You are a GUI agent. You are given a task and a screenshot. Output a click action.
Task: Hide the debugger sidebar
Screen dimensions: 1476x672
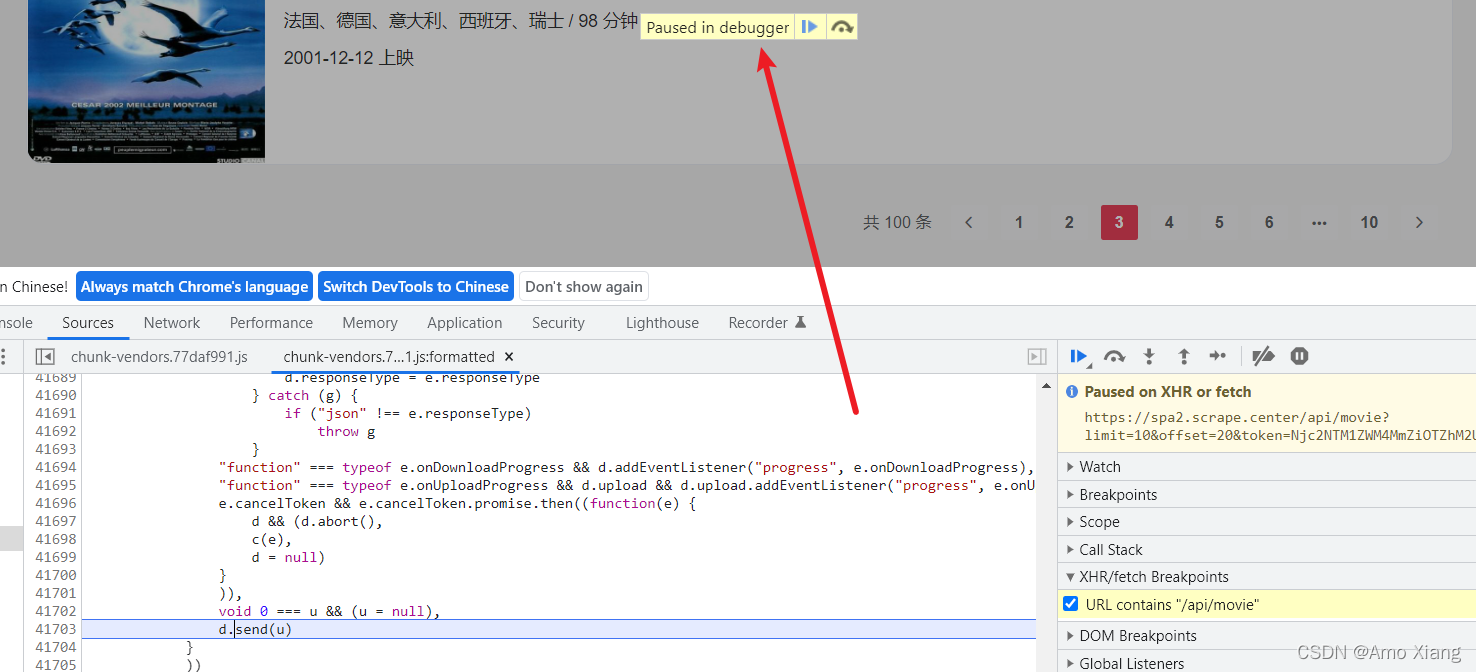1037,357
